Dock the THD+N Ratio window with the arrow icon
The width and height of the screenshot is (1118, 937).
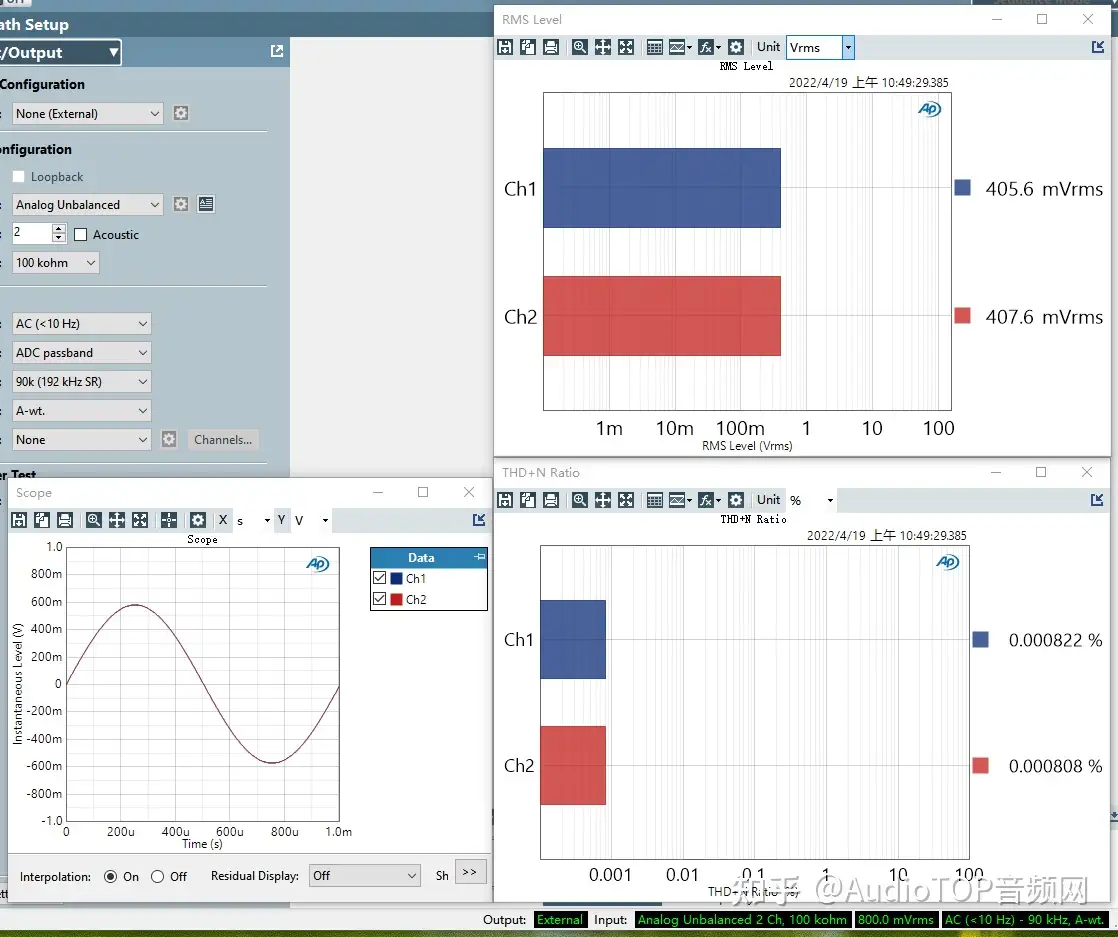(x=1097, y=500)
